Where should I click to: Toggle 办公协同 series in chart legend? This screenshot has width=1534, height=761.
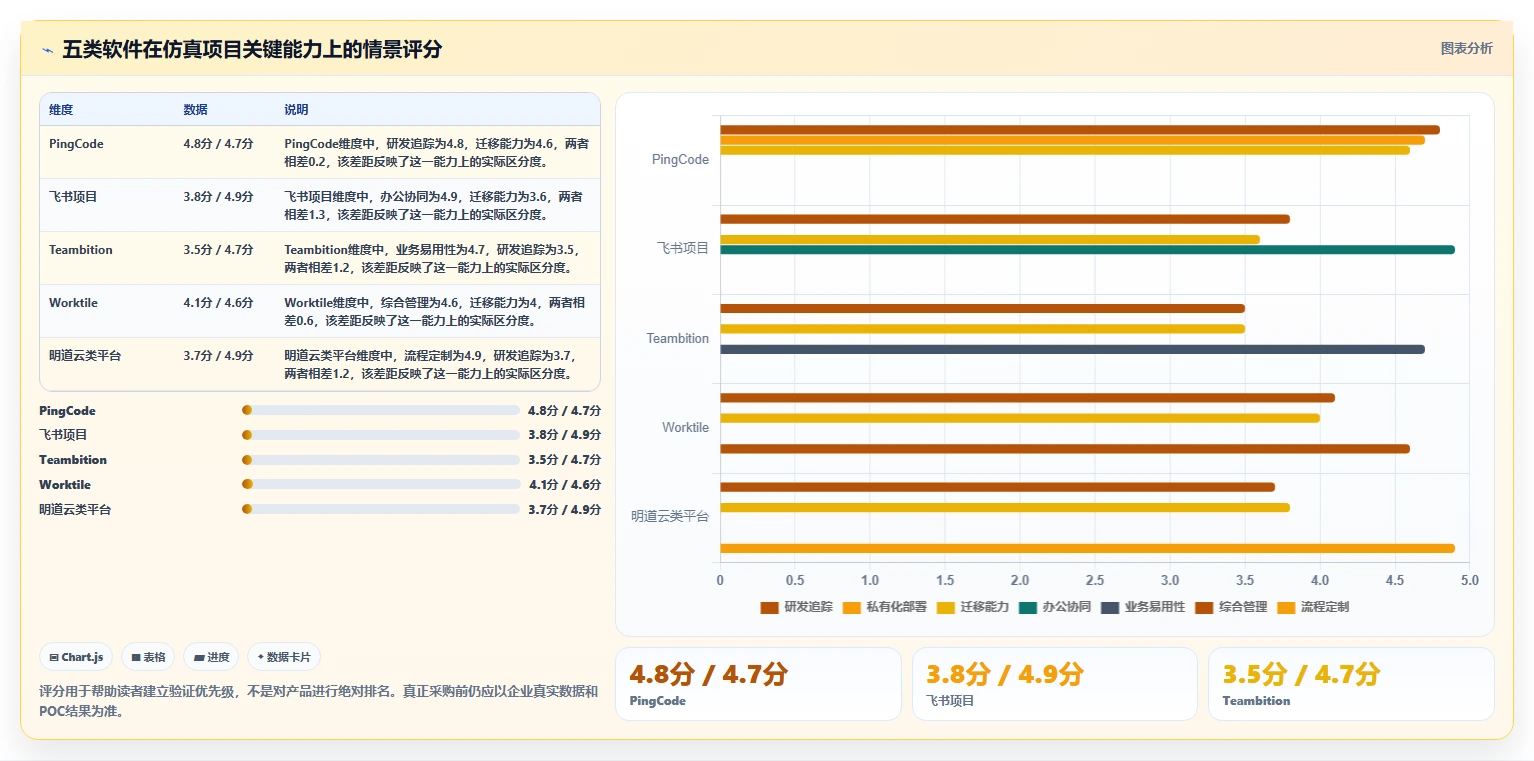1054,607
